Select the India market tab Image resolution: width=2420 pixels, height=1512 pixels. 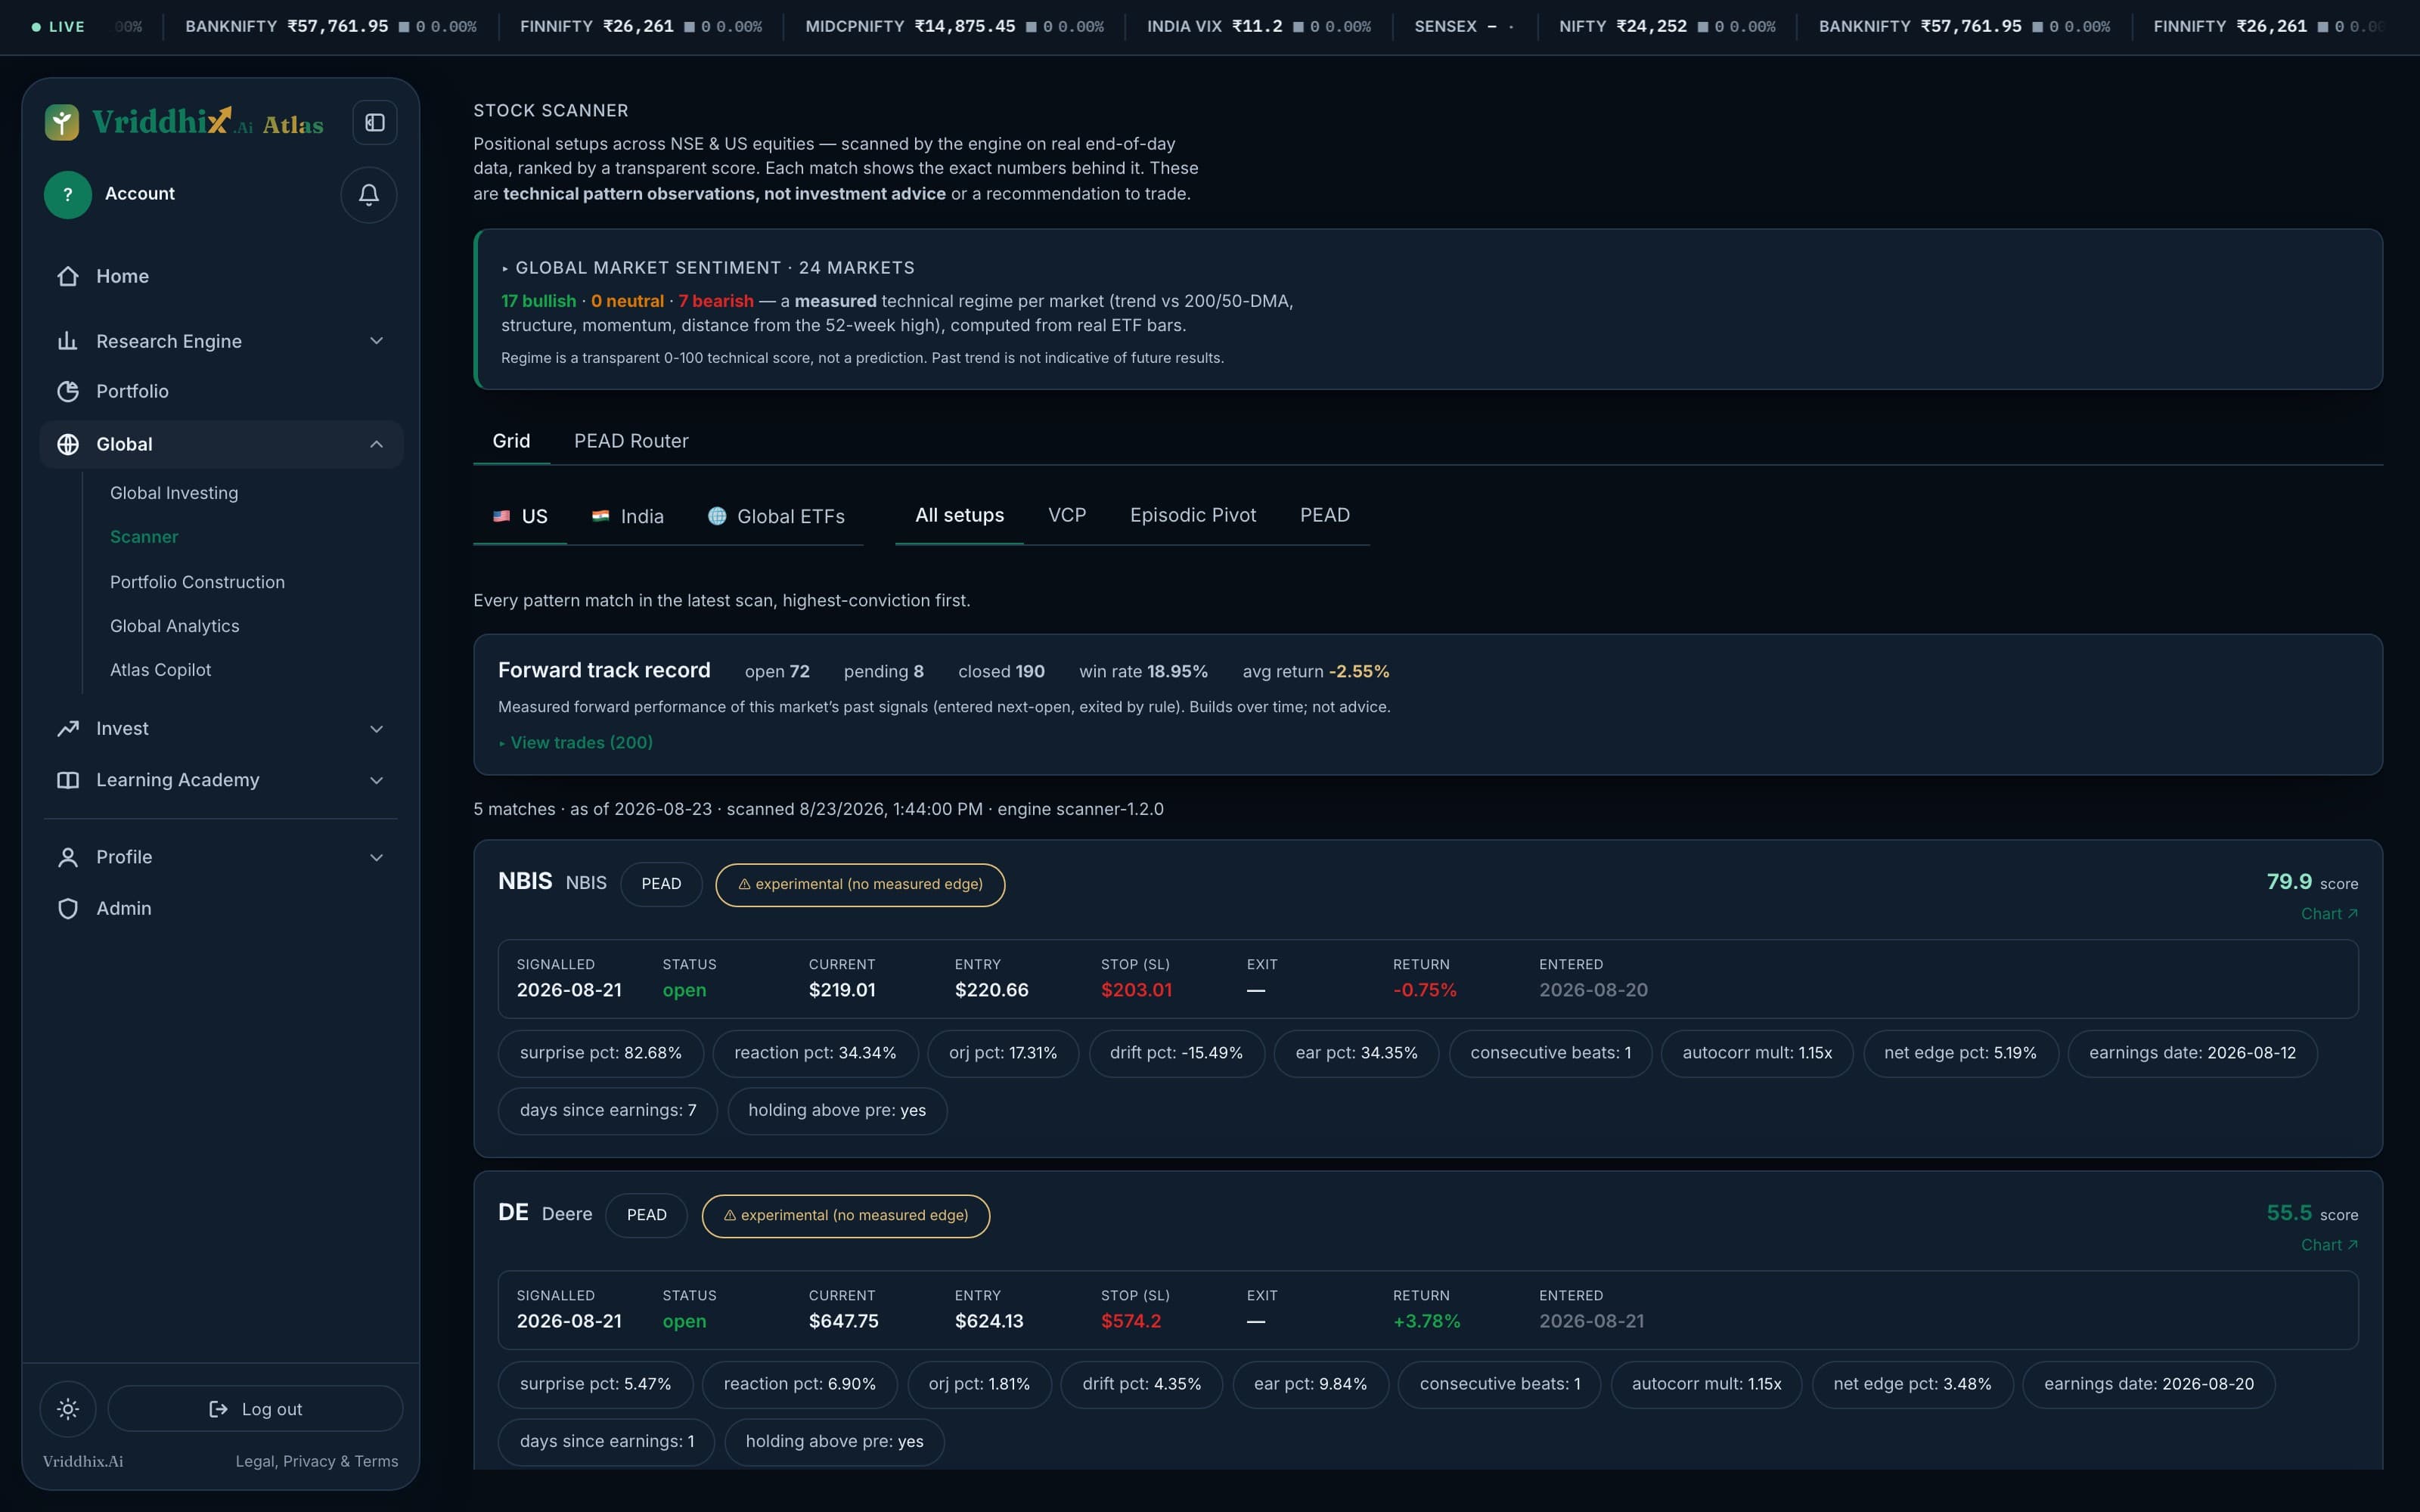[x=628, y=516]
